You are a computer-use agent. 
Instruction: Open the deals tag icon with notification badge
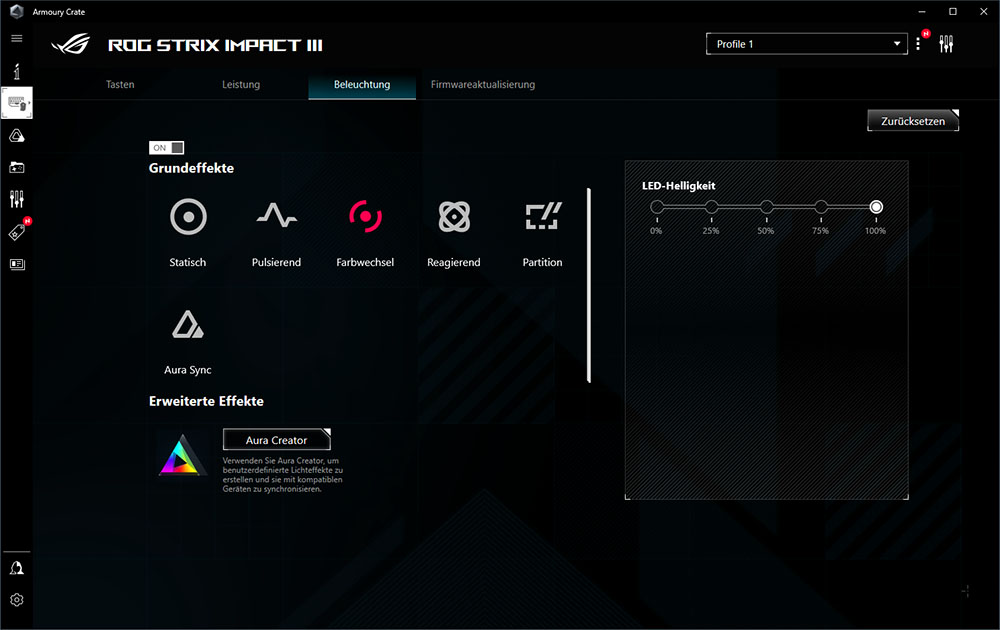[x=17, y=231]
